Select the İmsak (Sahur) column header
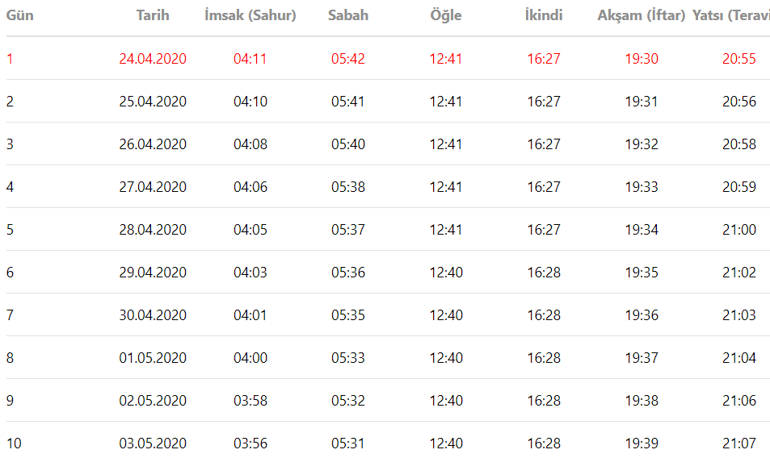The image size is (770, 458). click(250, 16)
